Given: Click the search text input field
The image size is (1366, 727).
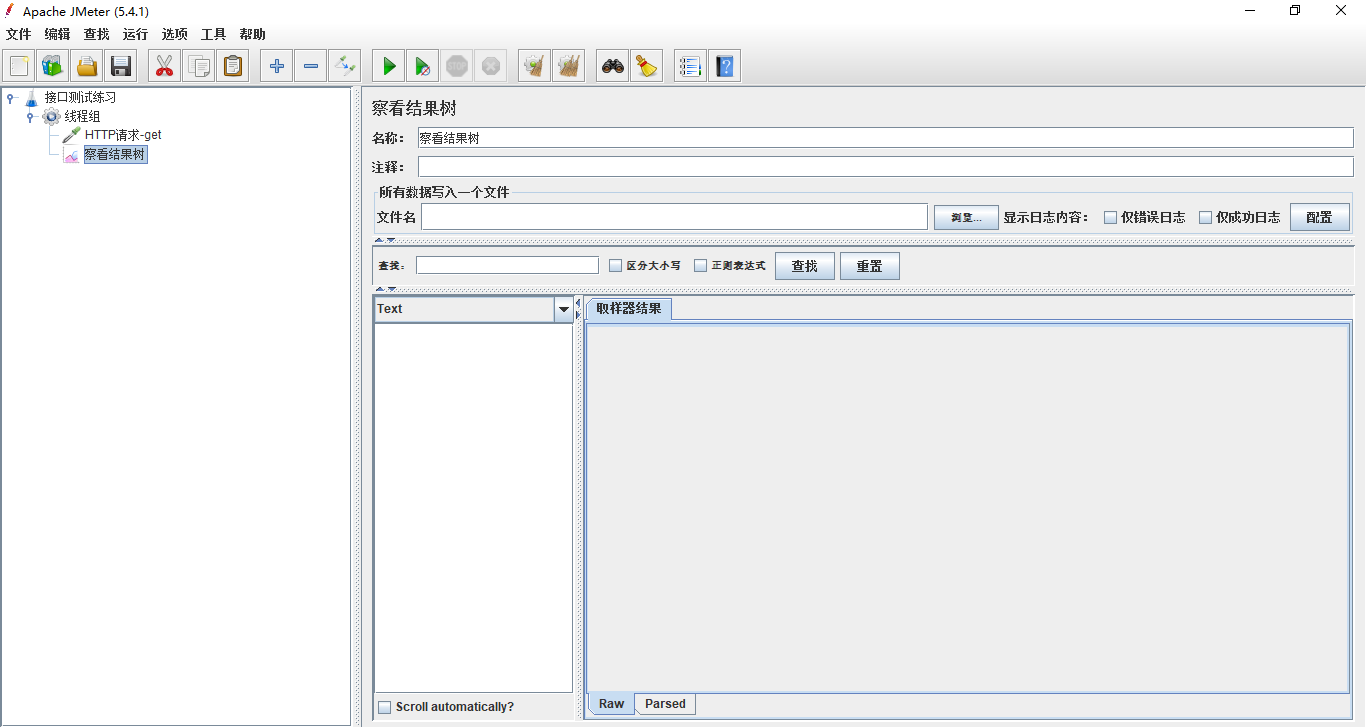Looking at the screenshot, I should (x=508, y=265).
